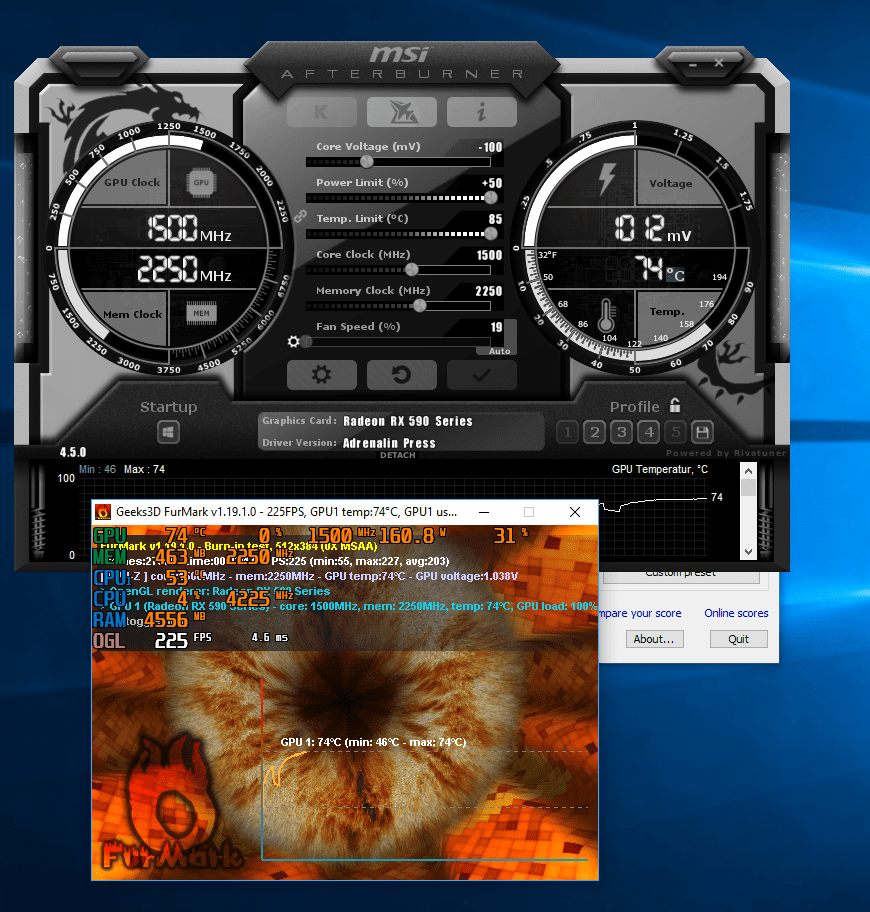Click the thermometer temperature icon
This screenshot has width=870, height=912.
[606, 315]
